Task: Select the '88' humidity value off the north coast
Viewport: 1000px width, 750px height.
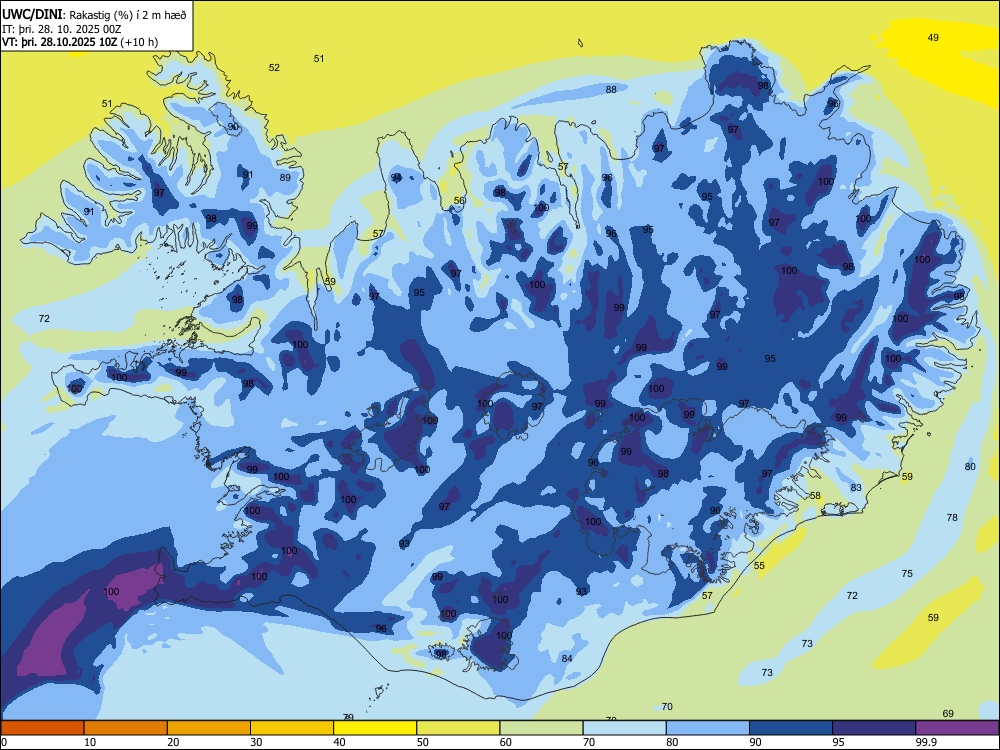Action: click(611, 89)
